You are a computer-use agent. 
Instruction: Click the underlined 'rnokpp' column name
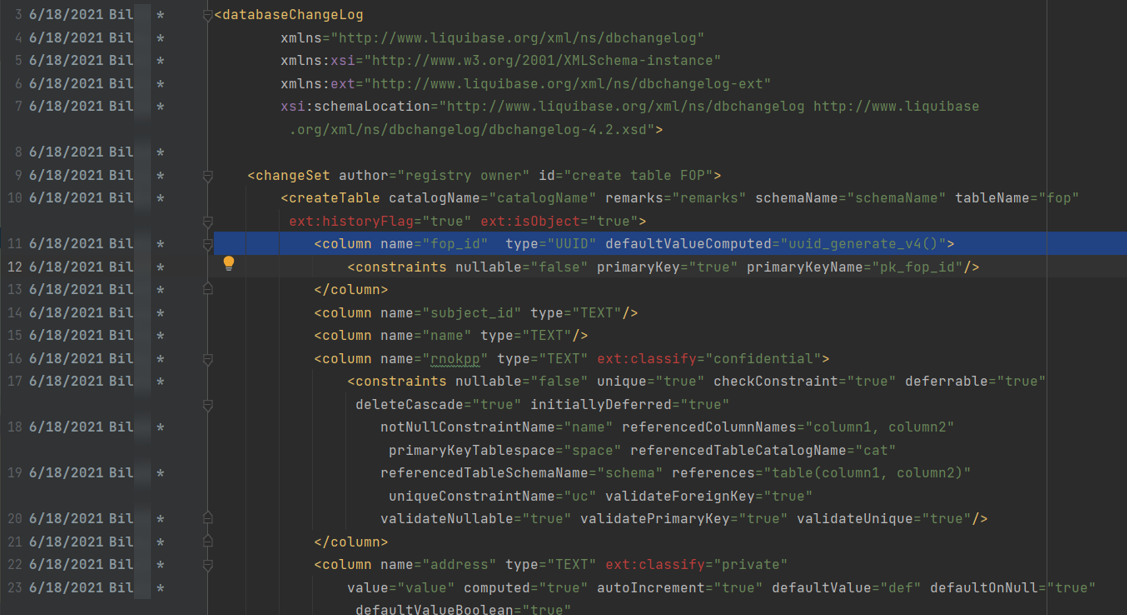point(455,359)
